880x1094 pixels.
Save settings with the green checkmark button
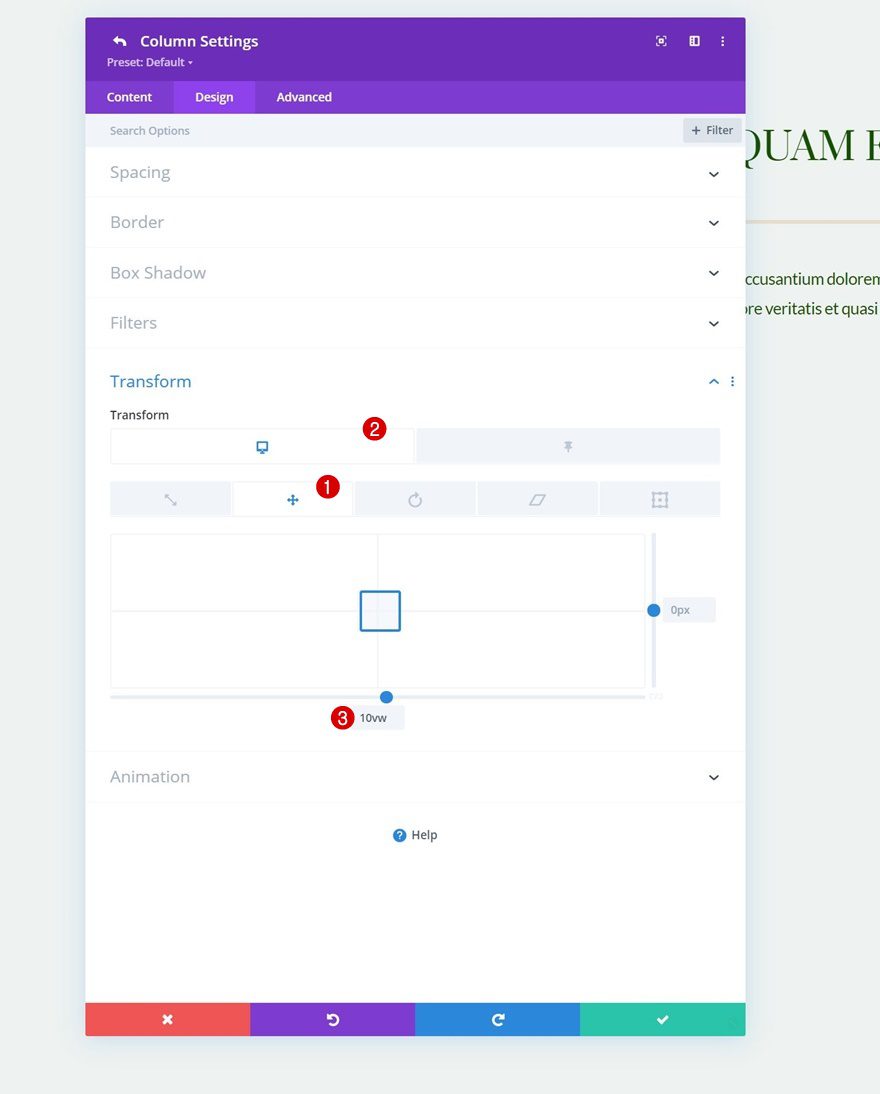[662, 1019]
